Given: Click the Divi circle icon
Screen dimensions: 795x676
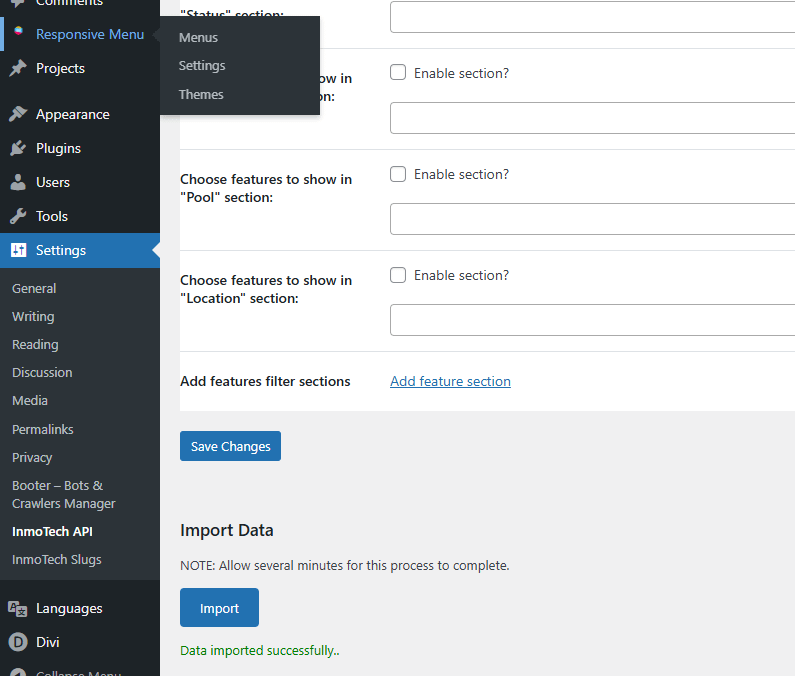Looking at the screenshot, I should tap(18, 642).
